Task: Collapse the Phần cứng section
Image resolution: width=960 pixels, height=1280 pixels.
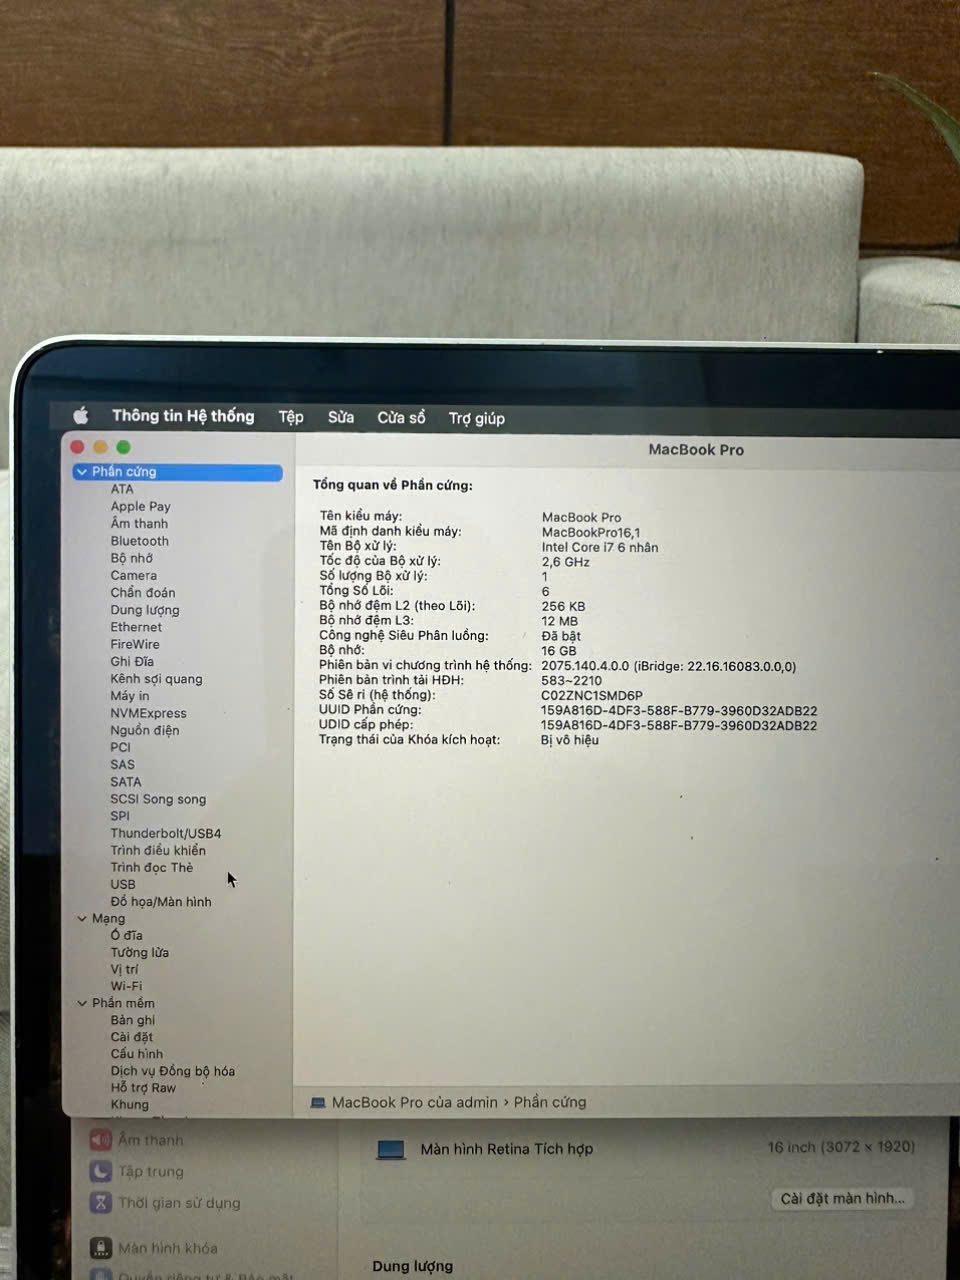Action: (83, 471)
